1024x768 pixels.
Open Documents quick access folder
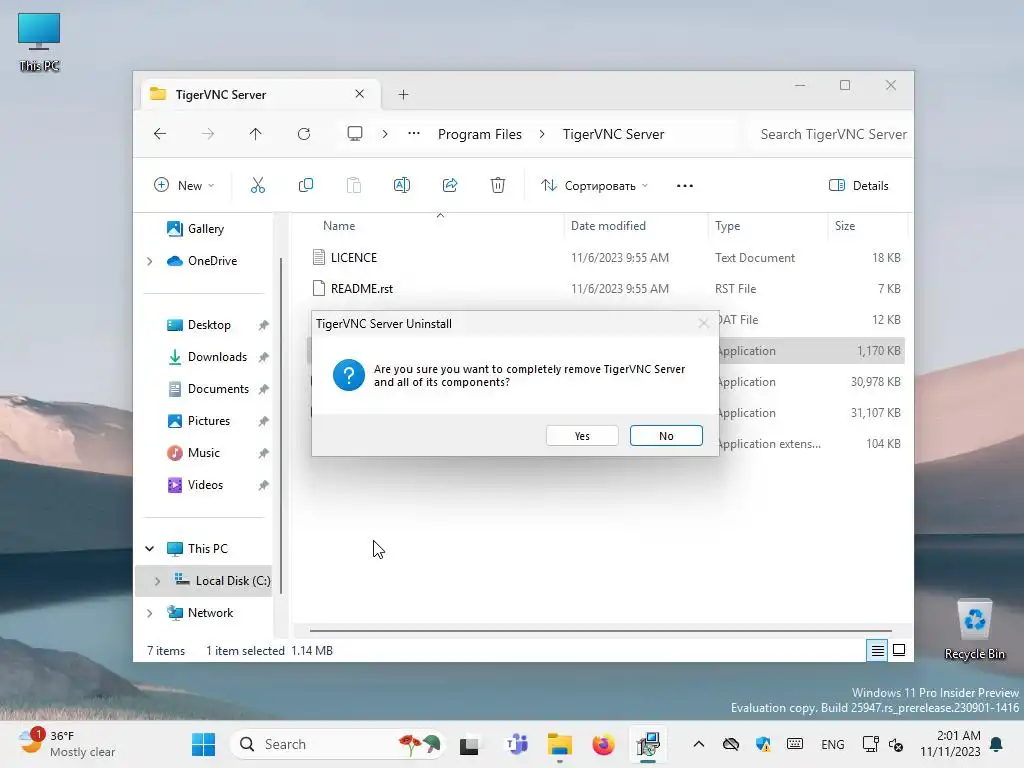click(218, 389)
